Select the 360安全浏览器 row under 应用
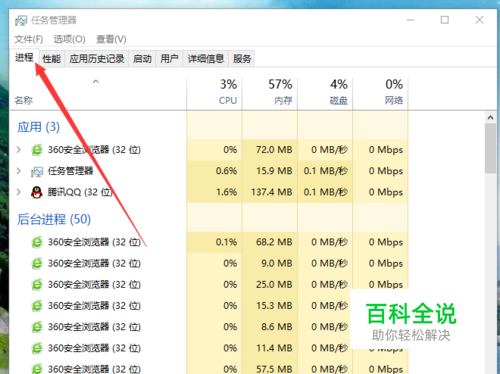The width and height of the screenshot is (500, 374). (208, 150)
